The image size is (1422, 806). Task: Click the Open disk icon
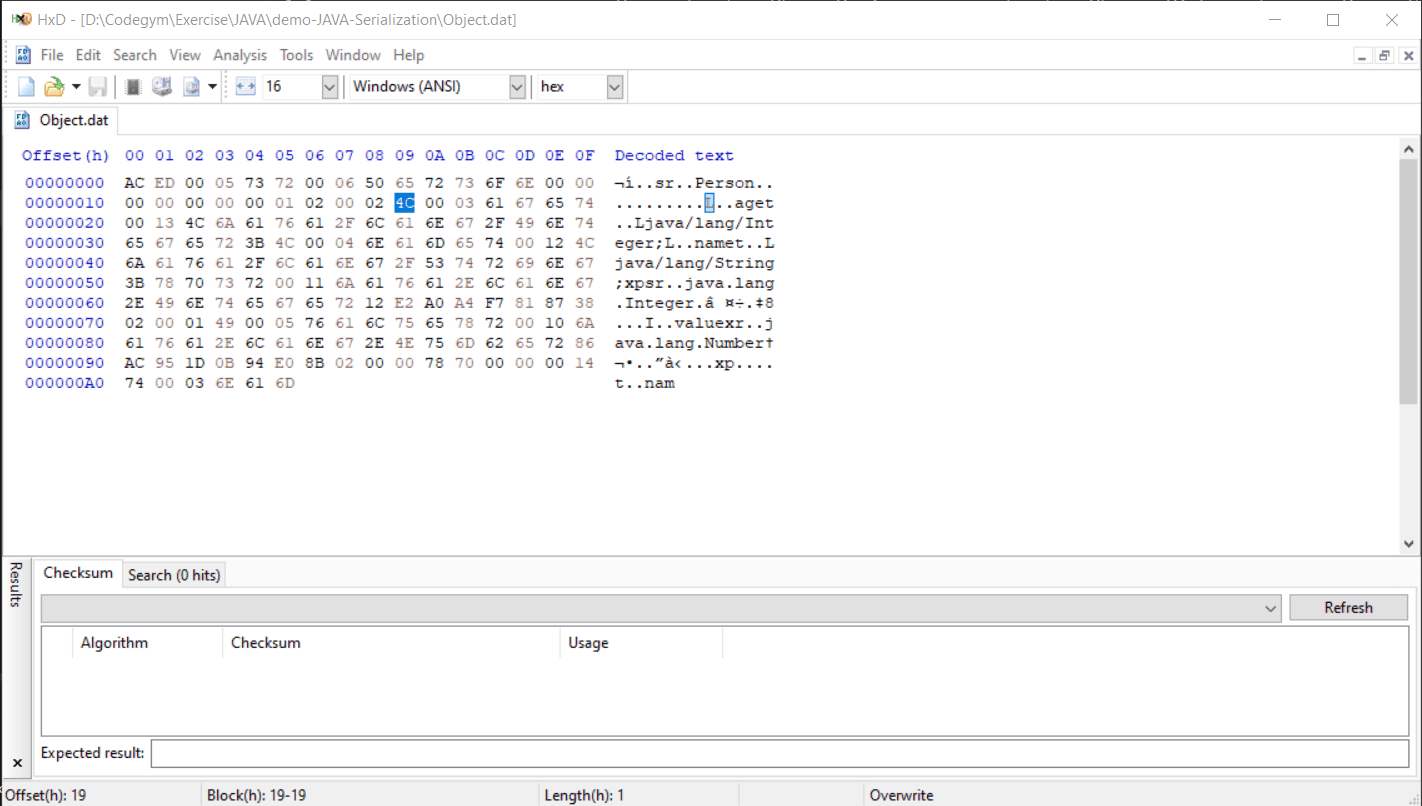161,87
